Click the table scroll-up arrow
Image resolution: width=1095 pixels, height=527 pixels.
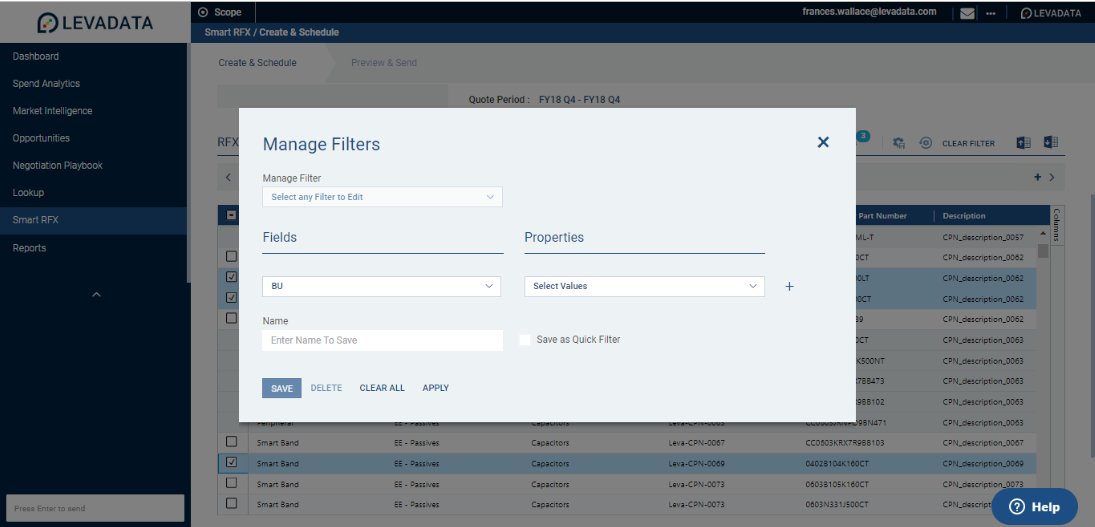click(1043, 232)
